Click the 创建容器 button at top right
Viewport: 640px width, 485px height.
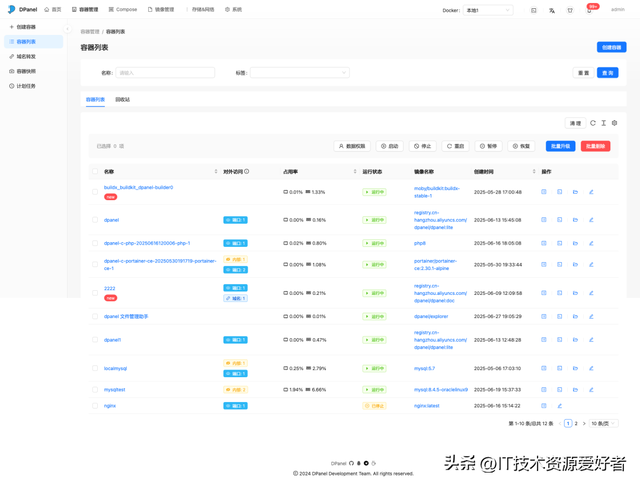pyautogui.click(x=611, y=47)
